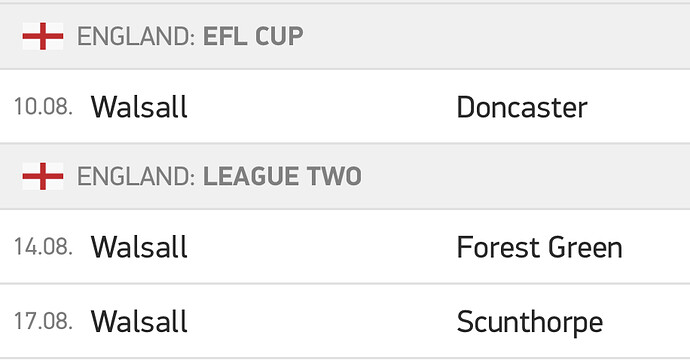The image size is (690, 360).
Task: Collapse the England League Two header bar
Action: coord(345,176)
